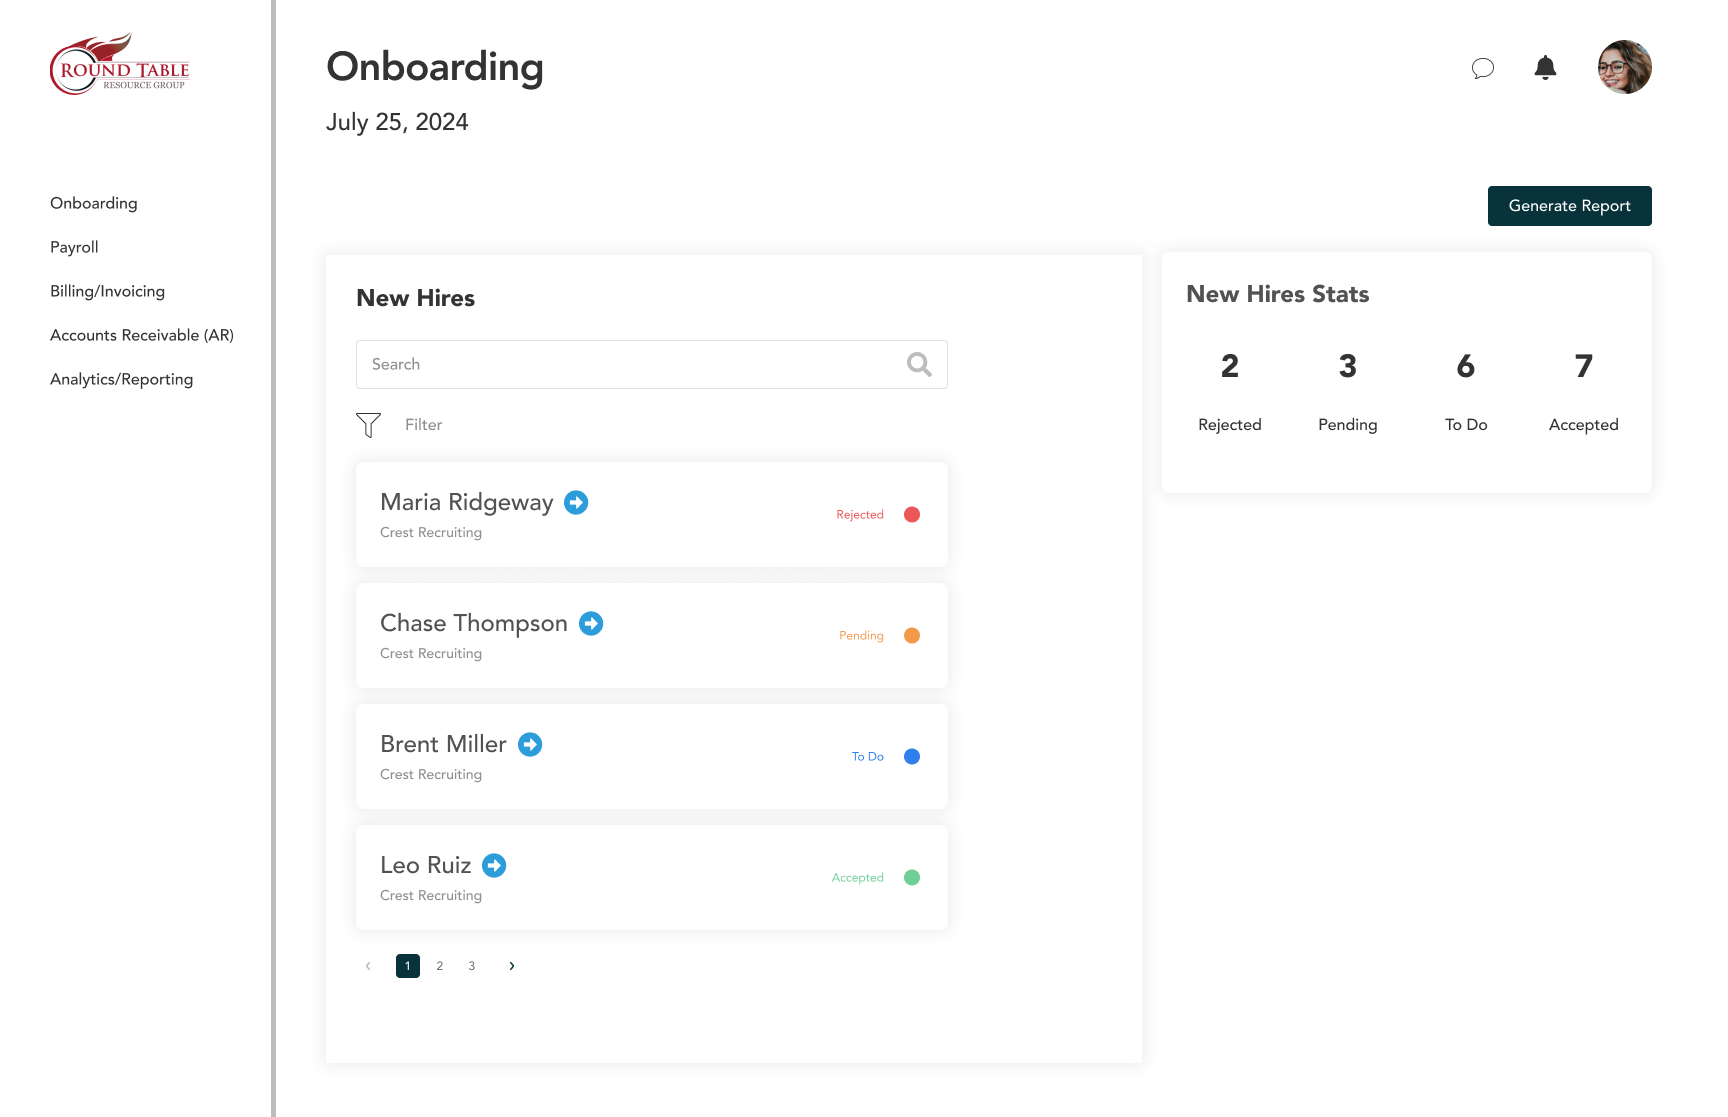Open Billing/Invoicing from sidebar
Viewport: 1728px width, 1117px height.
pos(107,291)
